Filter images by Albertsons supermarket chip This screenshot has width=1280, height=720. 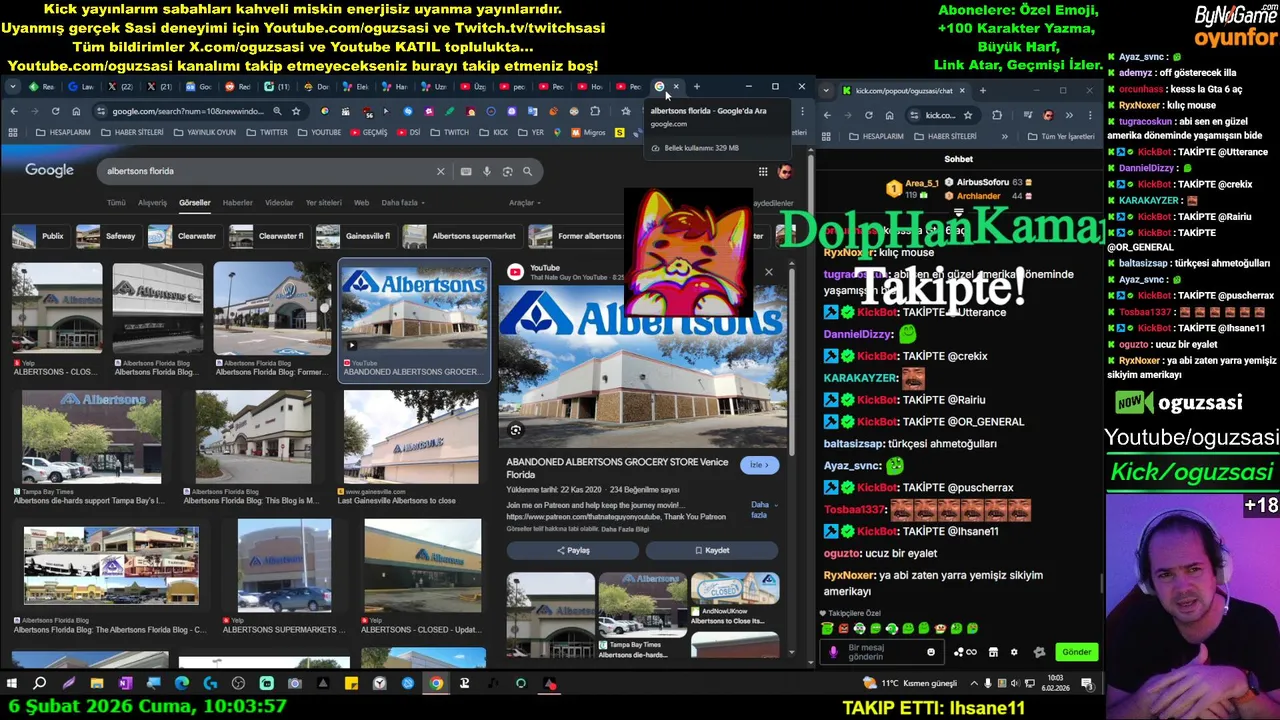(x=462, y=237)
